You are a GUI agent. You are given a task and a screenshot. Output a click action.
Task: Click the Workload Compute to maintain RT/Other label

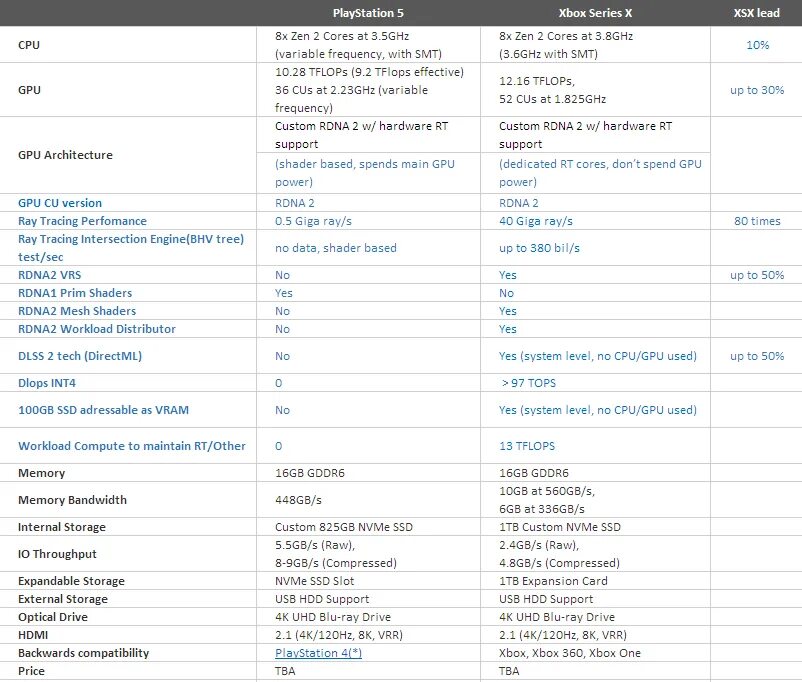coord(132,446)
